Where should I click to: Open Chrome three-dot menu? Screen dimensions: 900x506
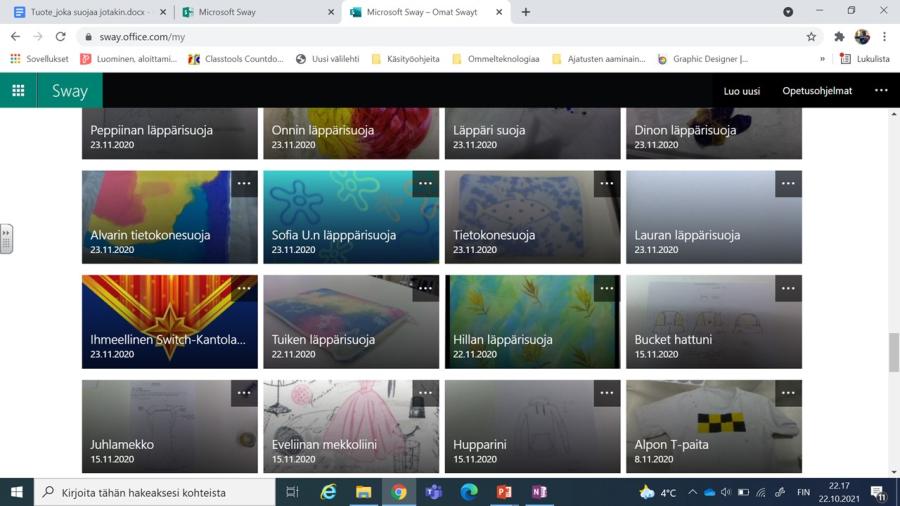pos(885,37)
